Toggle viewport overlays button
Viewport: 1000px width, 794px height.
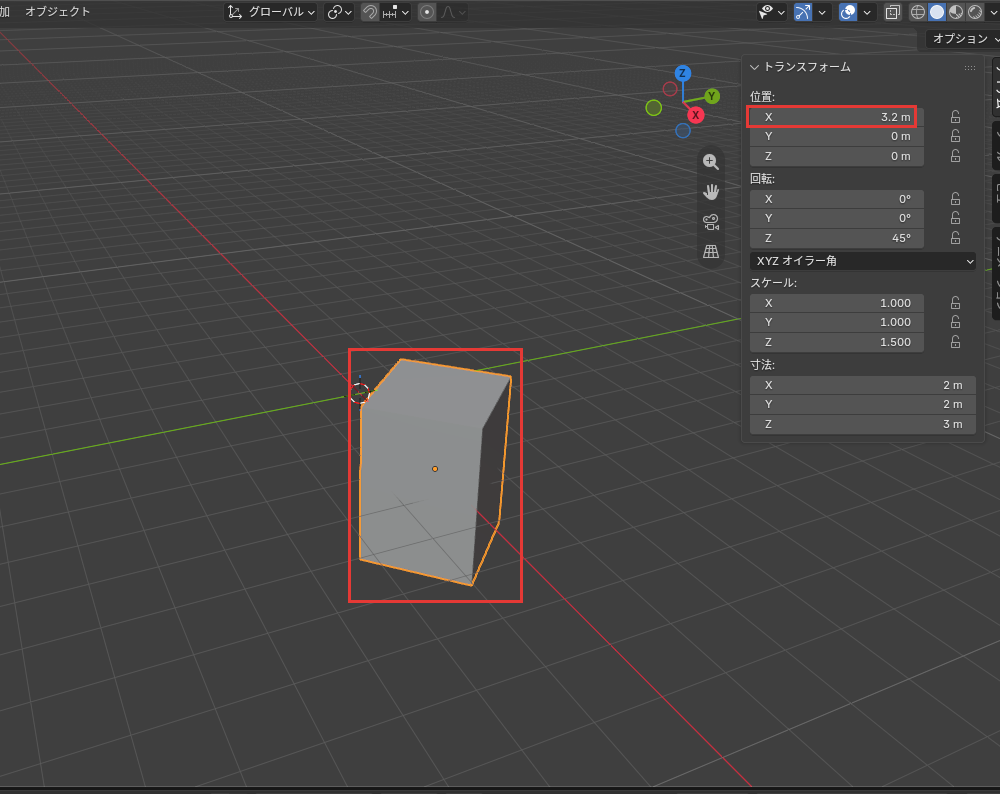[x=848, y=12]
